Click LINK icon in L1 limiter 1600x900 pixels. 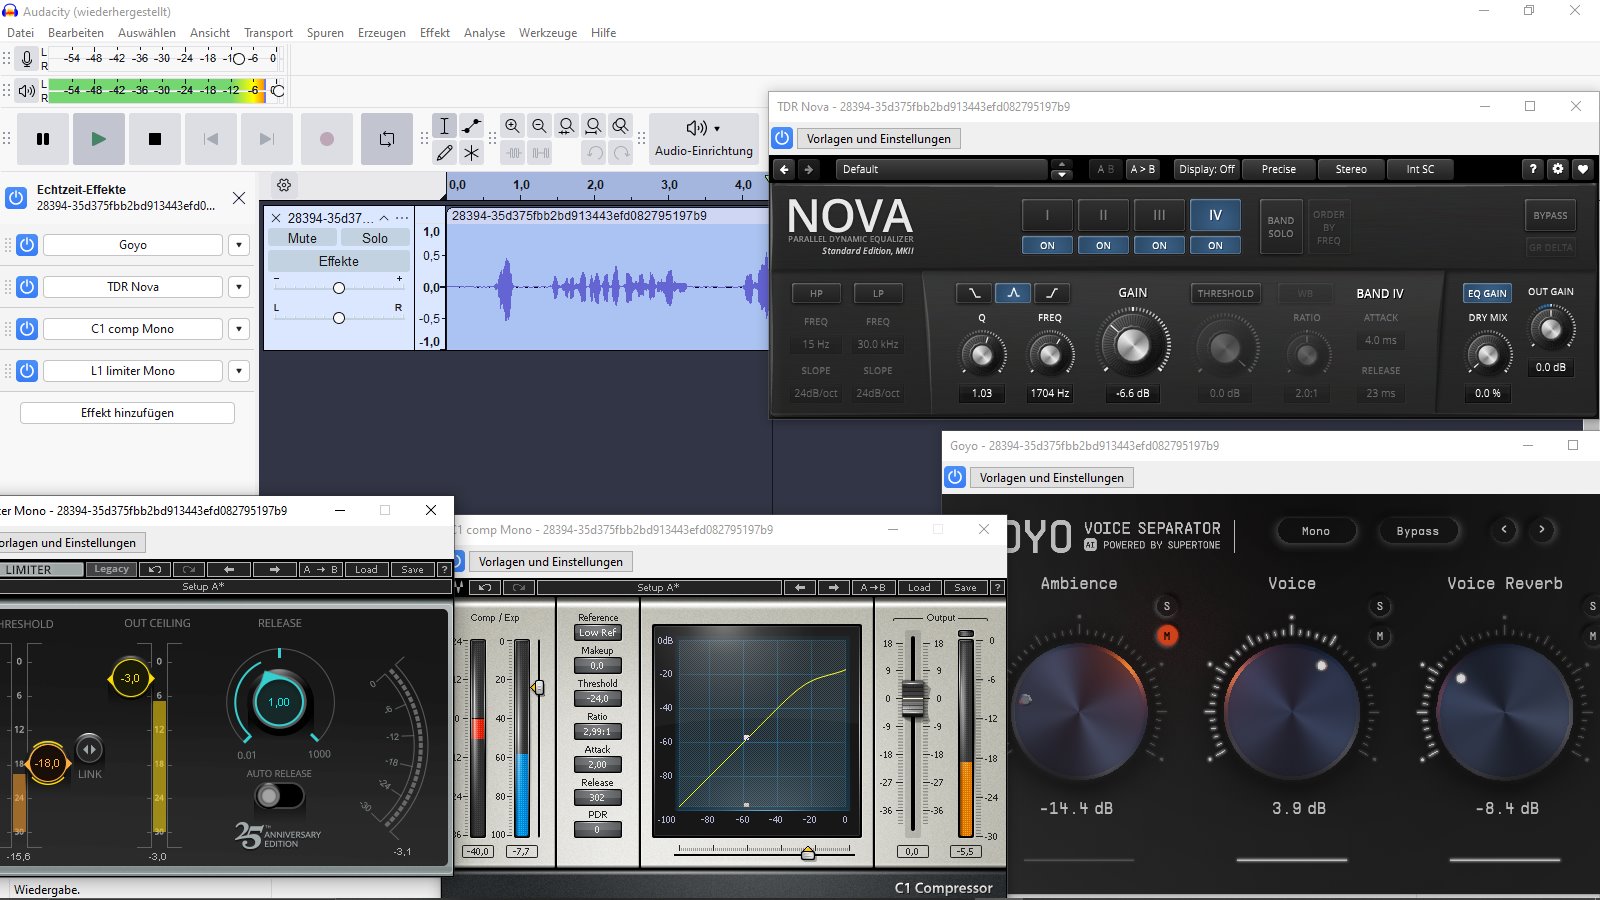90,749
